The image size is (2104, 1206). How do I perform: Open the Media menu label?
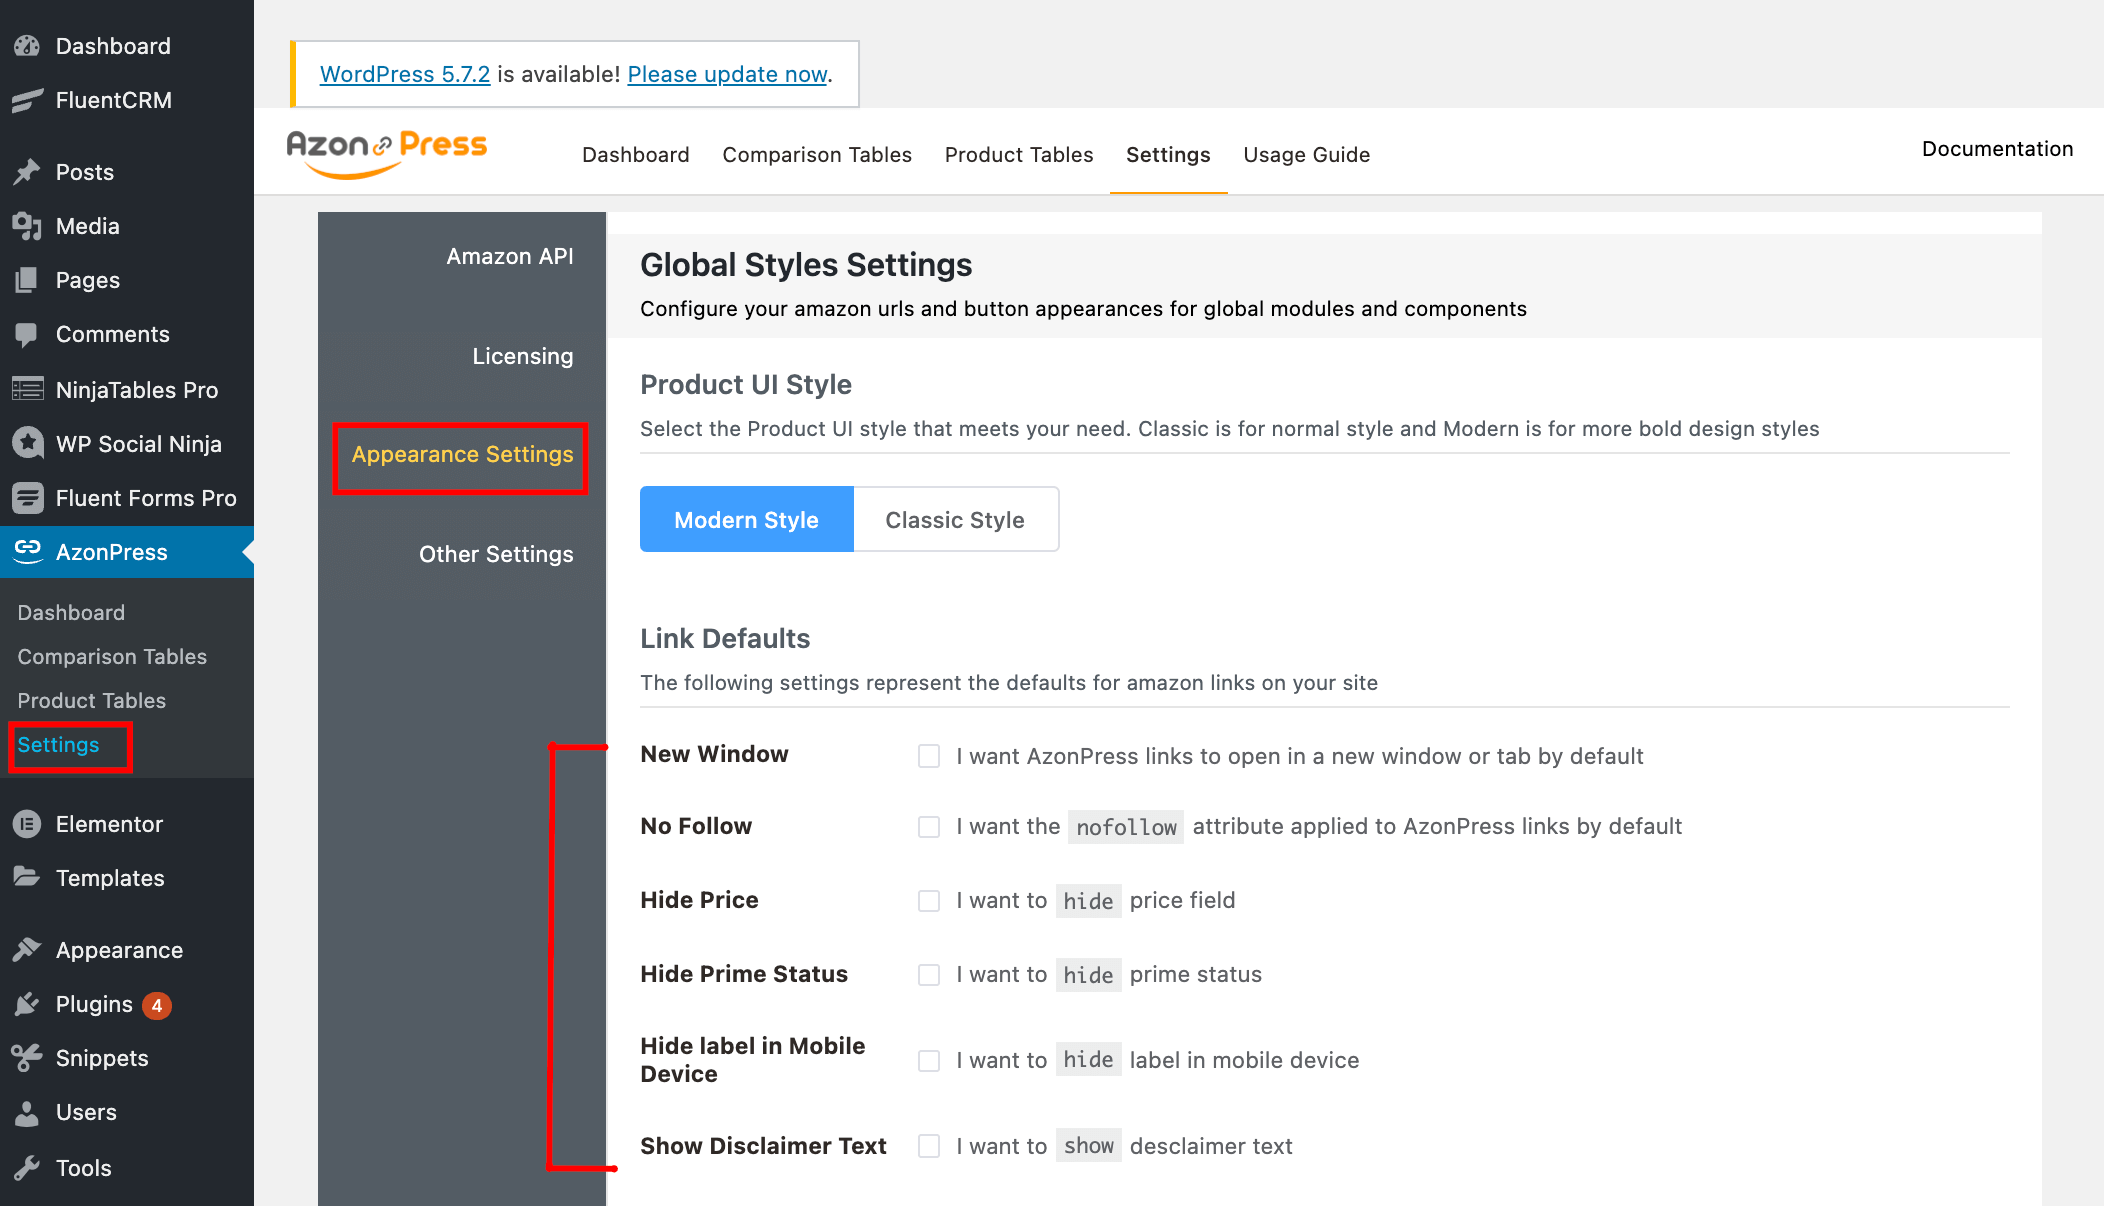tap(88, 226)
